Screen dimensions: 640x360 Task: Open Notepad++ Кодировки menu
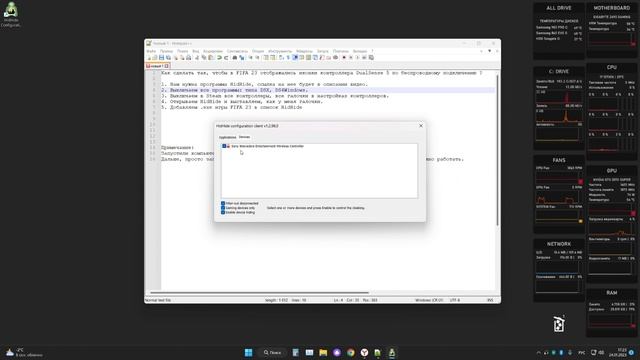click(x=213, y=51)
